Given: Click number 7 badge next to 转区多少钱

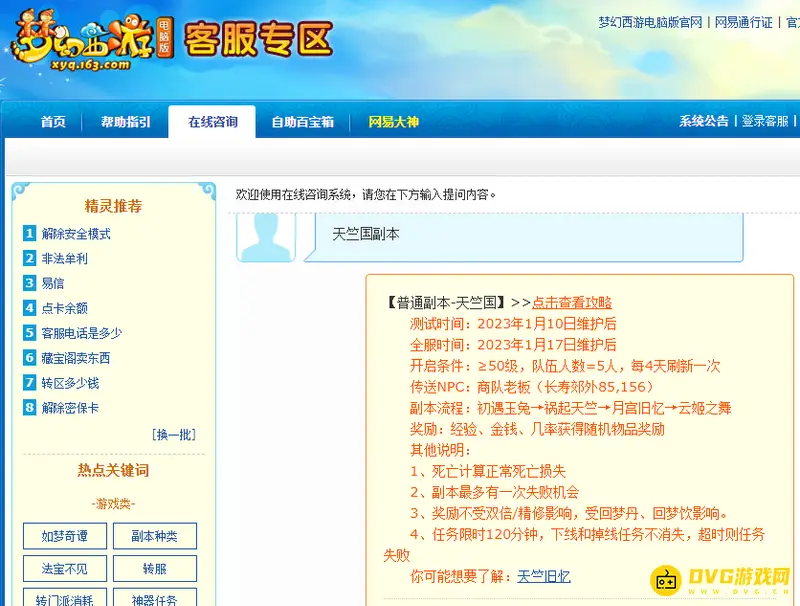Looking at the screenshot, I should pyautogui.click(x=30, y=383).
